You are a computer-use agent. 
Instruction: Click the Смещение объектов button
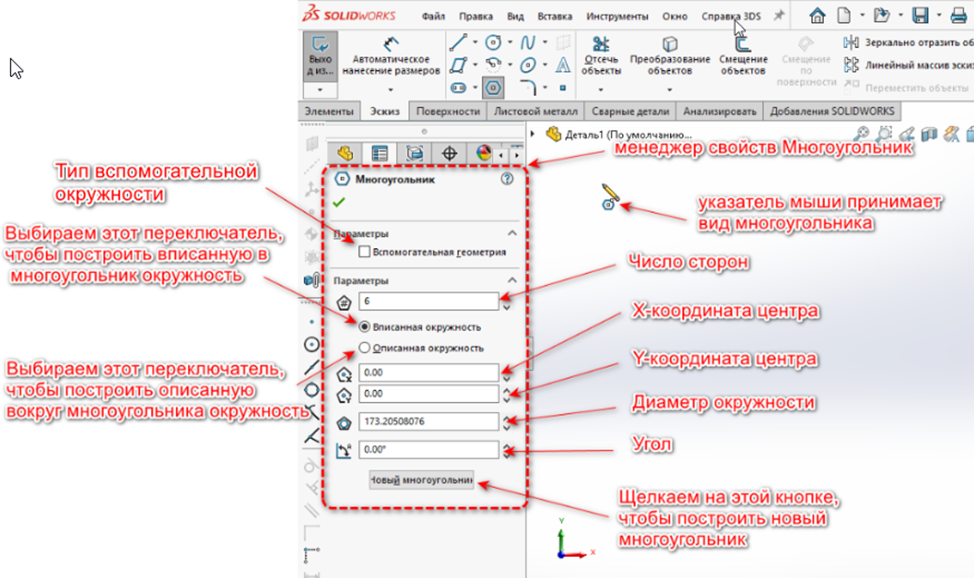(743, 56)
